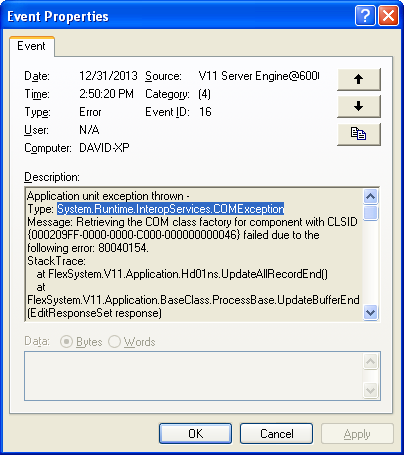Click the (EditResponseSet response) line
This screenshot has width=404, height=455.
click(x=94, y=313)
